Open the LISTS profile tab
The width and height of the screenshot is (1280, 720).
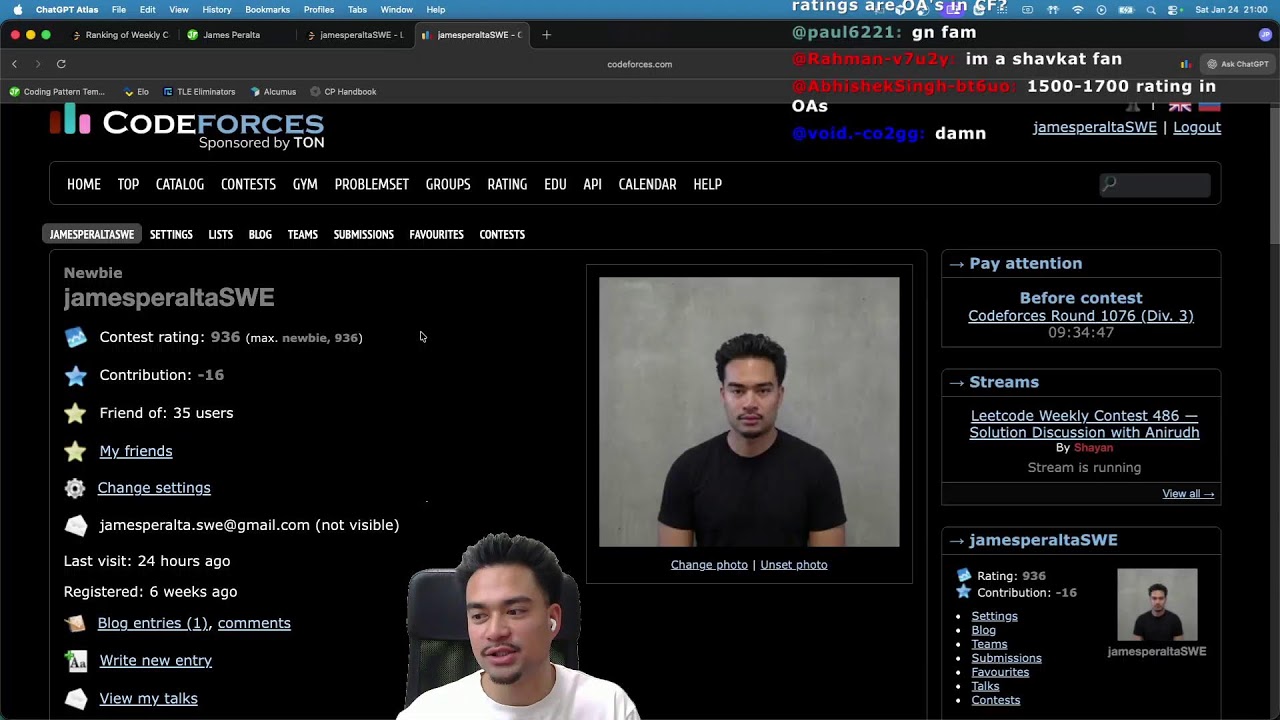220,235
